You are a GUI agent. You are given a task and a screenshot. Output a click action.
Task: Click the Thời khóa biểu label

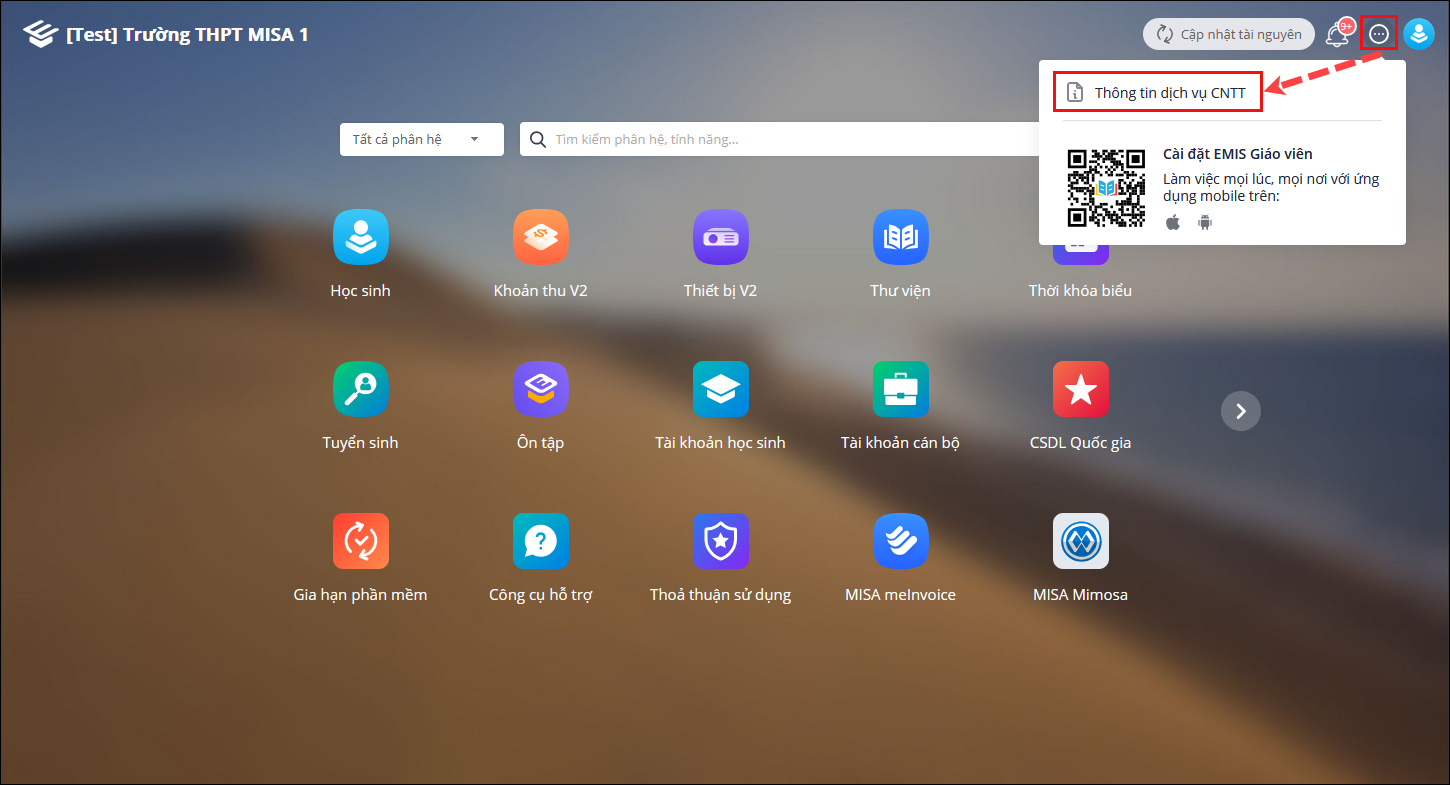click(1080, 291)
